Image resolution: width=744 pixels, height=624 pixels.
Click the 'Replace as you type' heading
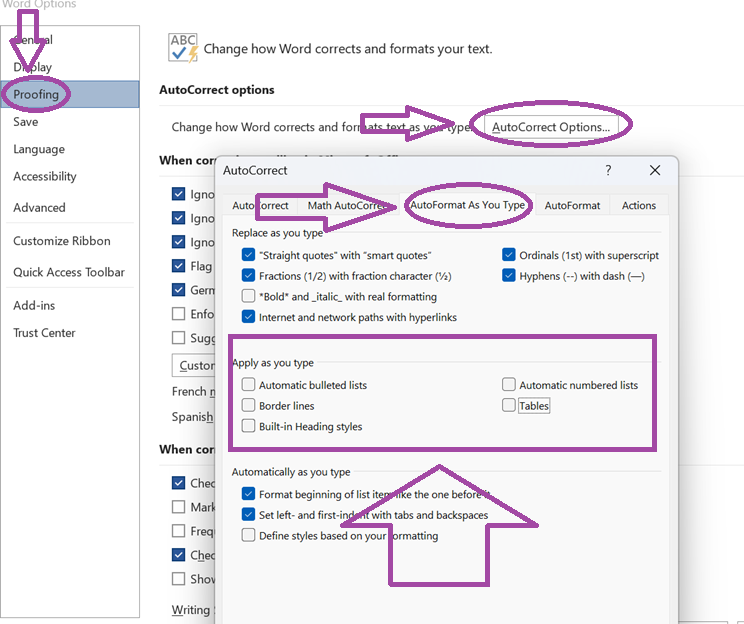click(x=277, y=233)
